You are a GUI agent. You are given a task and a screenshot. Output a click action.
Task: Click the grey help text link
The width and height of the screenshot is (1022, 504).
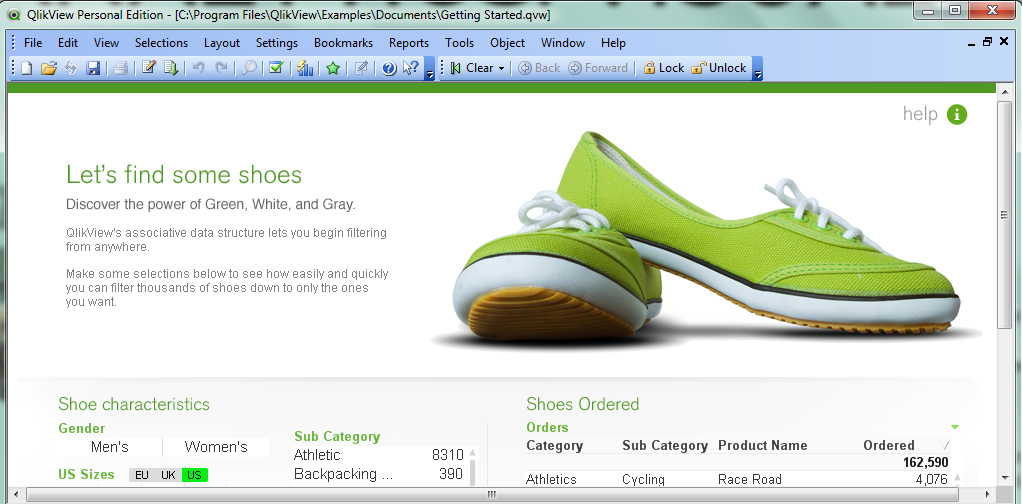point(920,114)
